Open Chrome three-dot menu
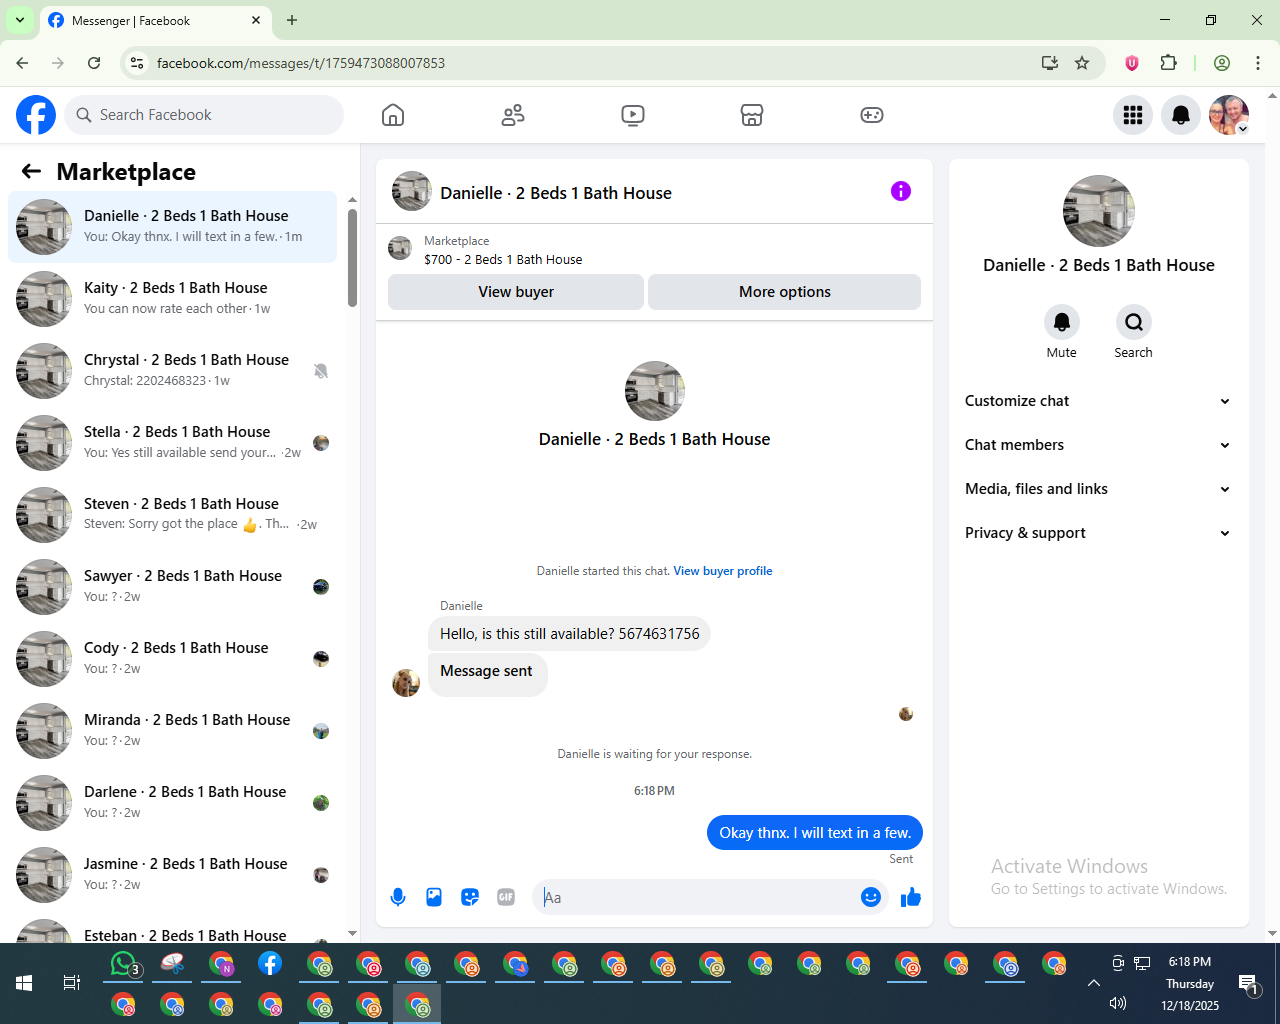The height and width of the screenshot is (1024, 1280). pos(1258,63)
